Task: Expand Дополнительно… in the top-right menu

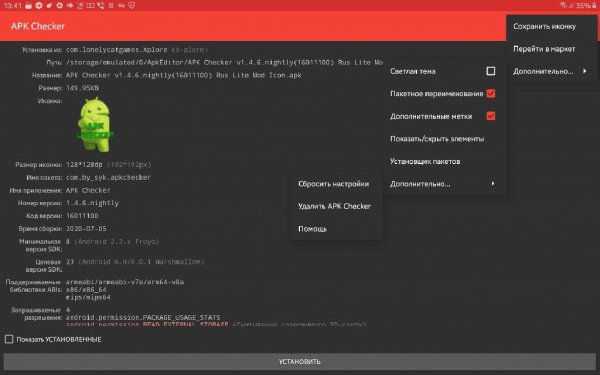Action: (x=551, y=71)
